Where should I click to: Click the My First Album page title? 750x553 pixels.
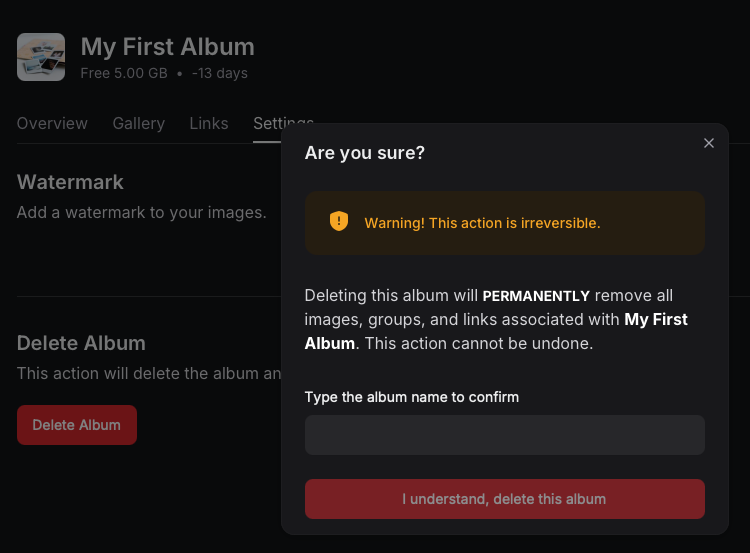(167, 47)
